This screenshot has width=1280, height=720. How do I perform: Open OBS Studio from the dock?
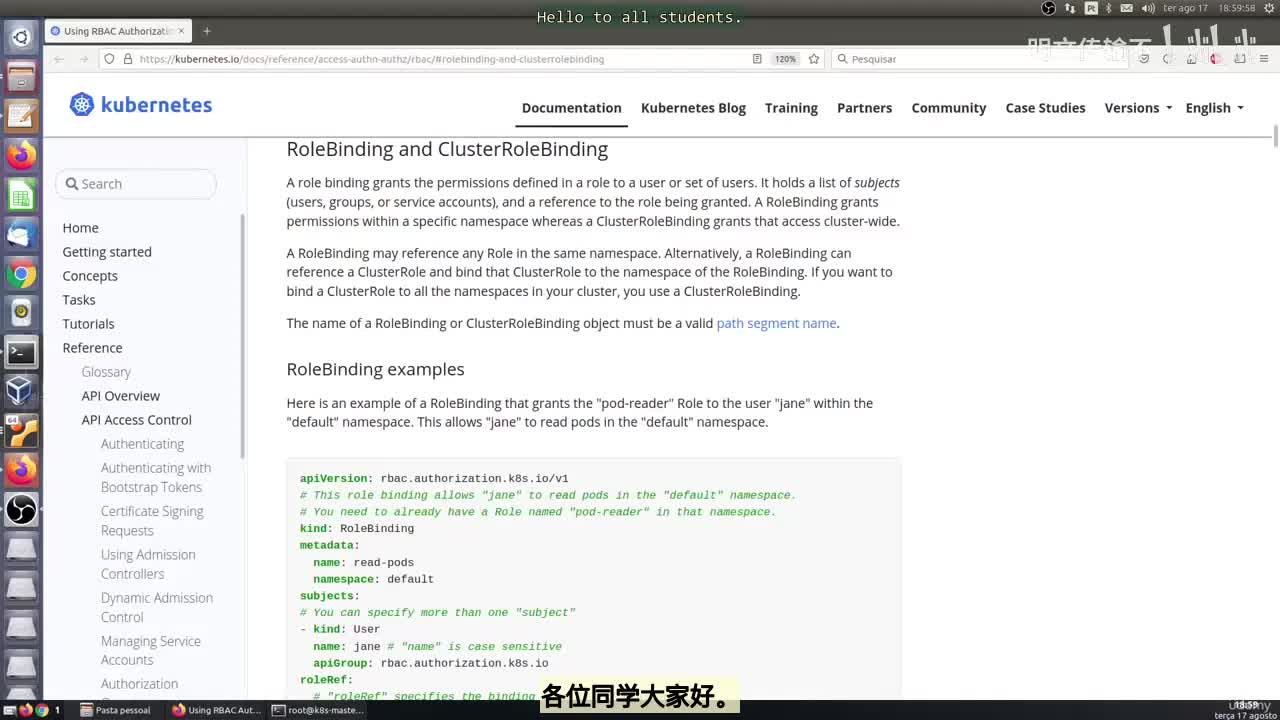(21, 510)
